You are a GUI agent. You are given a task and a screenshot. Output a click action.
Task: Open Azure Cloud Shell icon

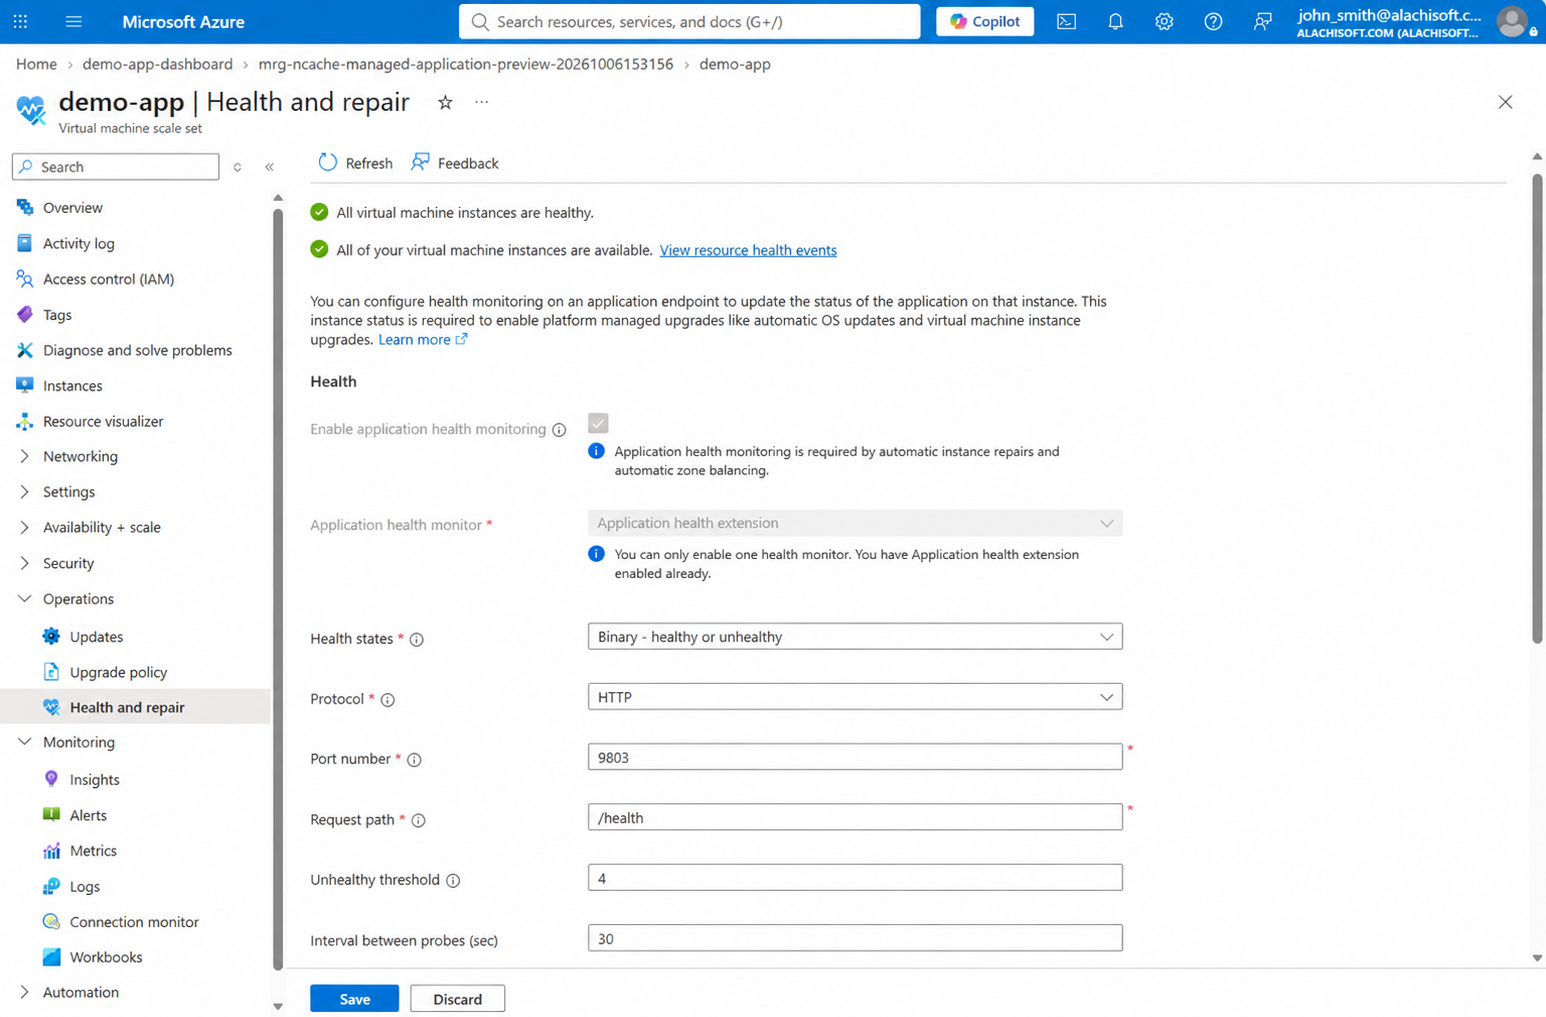[x=1066, y=21]
